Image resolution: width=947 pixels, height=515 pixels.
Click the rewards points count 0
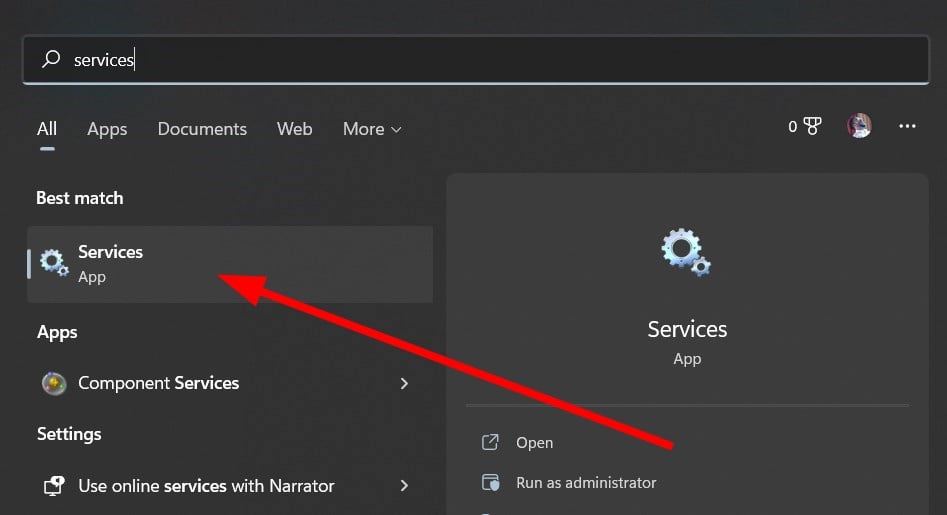pos(792,126)
